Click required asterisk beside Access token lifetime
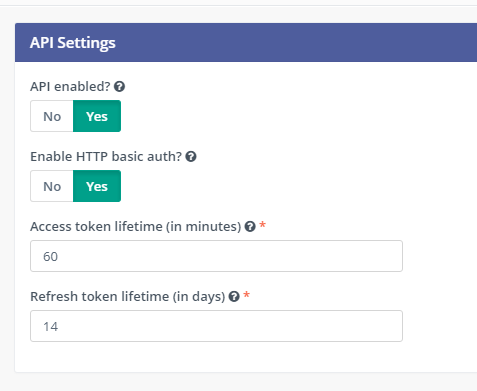Image resolution: width=477 pixels, height=391 pixels. (263, 225)
